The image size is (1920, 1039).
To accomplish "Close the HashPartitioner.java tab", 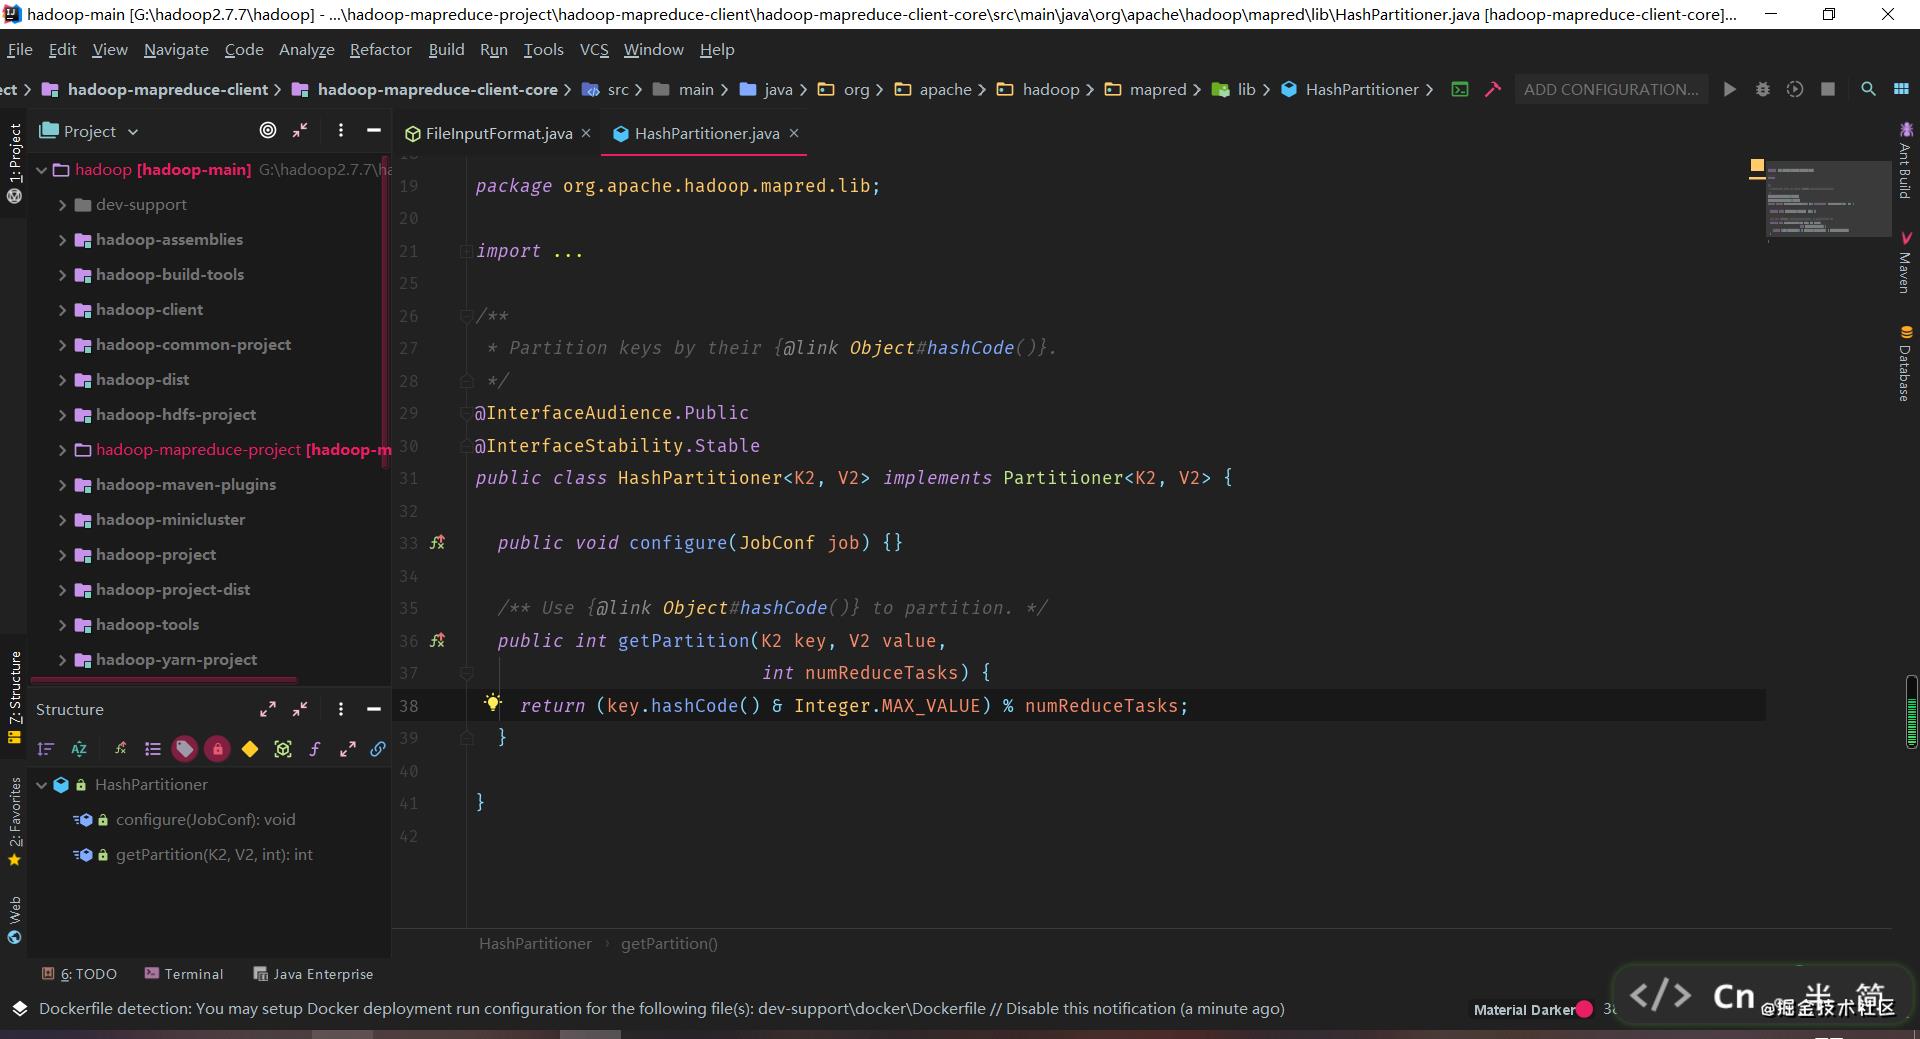I will (x=794, y=133).
